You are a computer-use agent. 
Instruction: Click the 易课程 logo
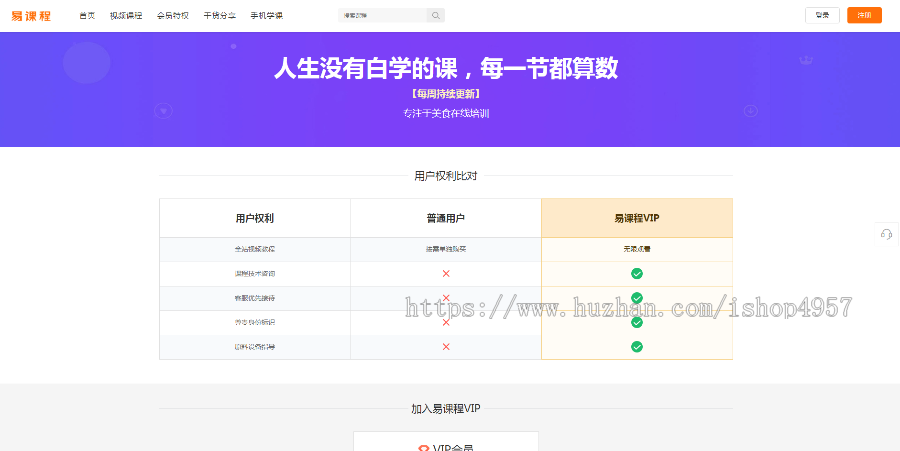31,16
